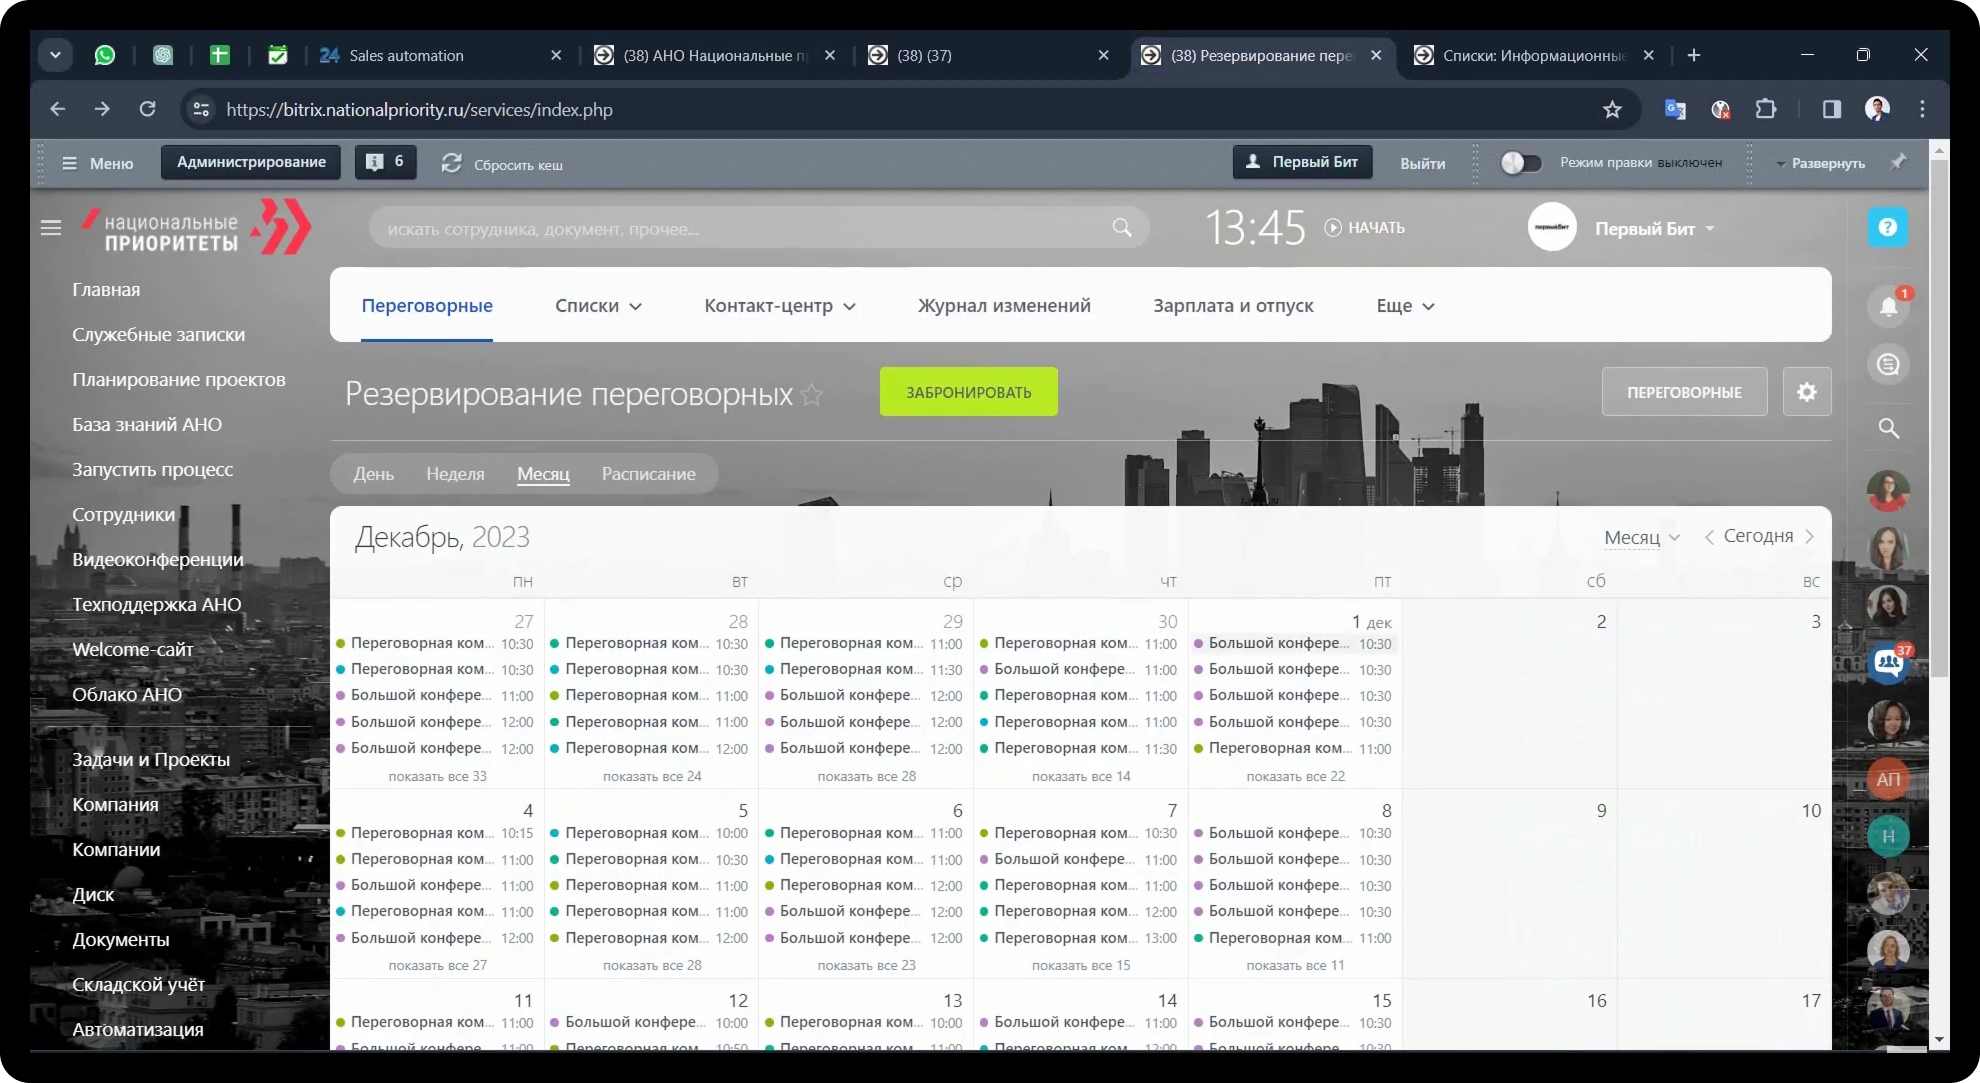Click magnifier icon in the search field

point(1122,229)
